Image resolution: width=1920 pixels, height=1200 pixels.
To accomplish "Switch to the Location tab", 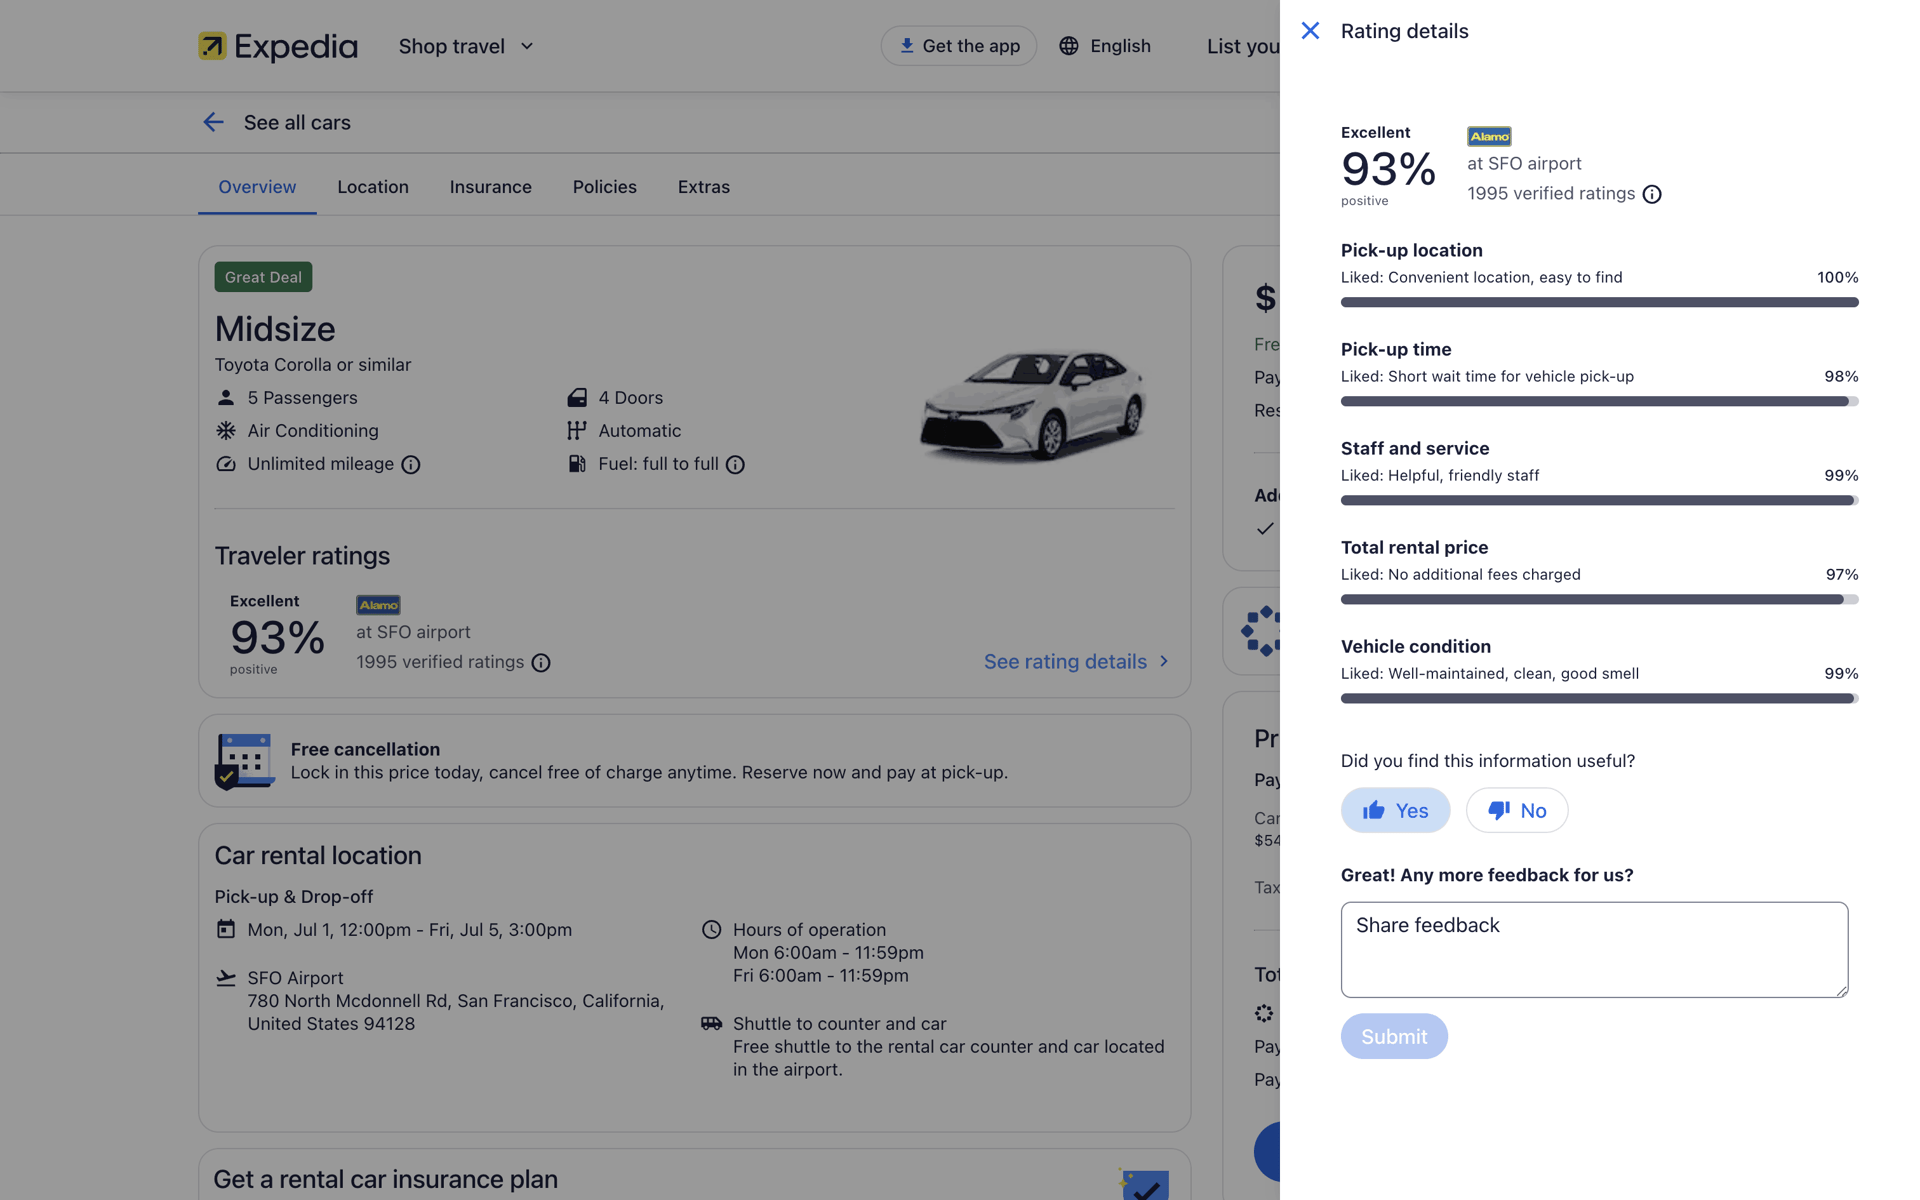I will [x=373, y=187].
